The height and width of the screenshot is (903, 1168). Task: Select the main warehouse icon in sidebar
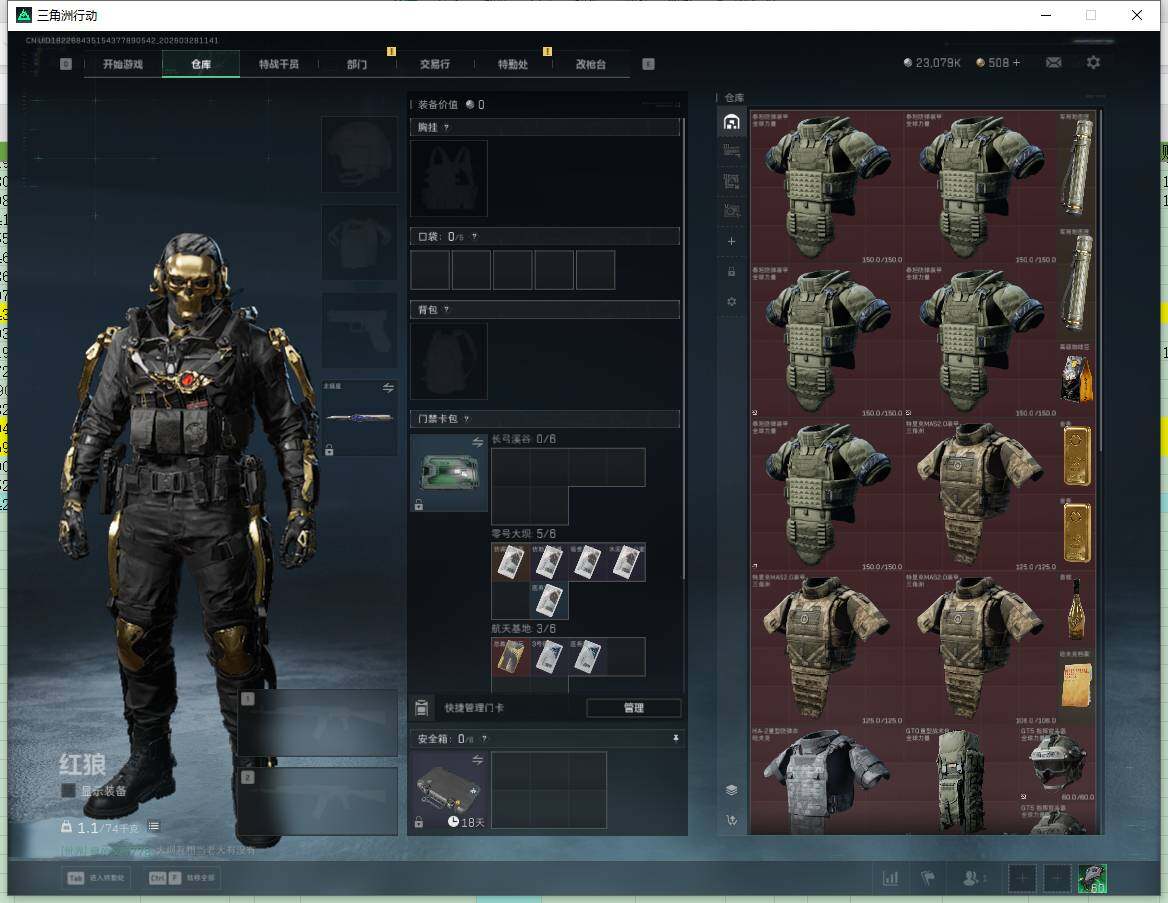click(731, 121)
